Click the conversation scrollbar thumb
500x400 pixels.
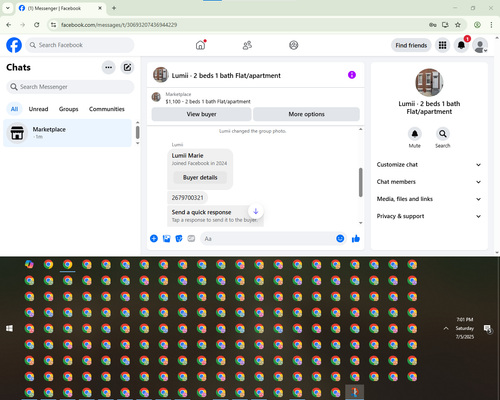(361, 182)
